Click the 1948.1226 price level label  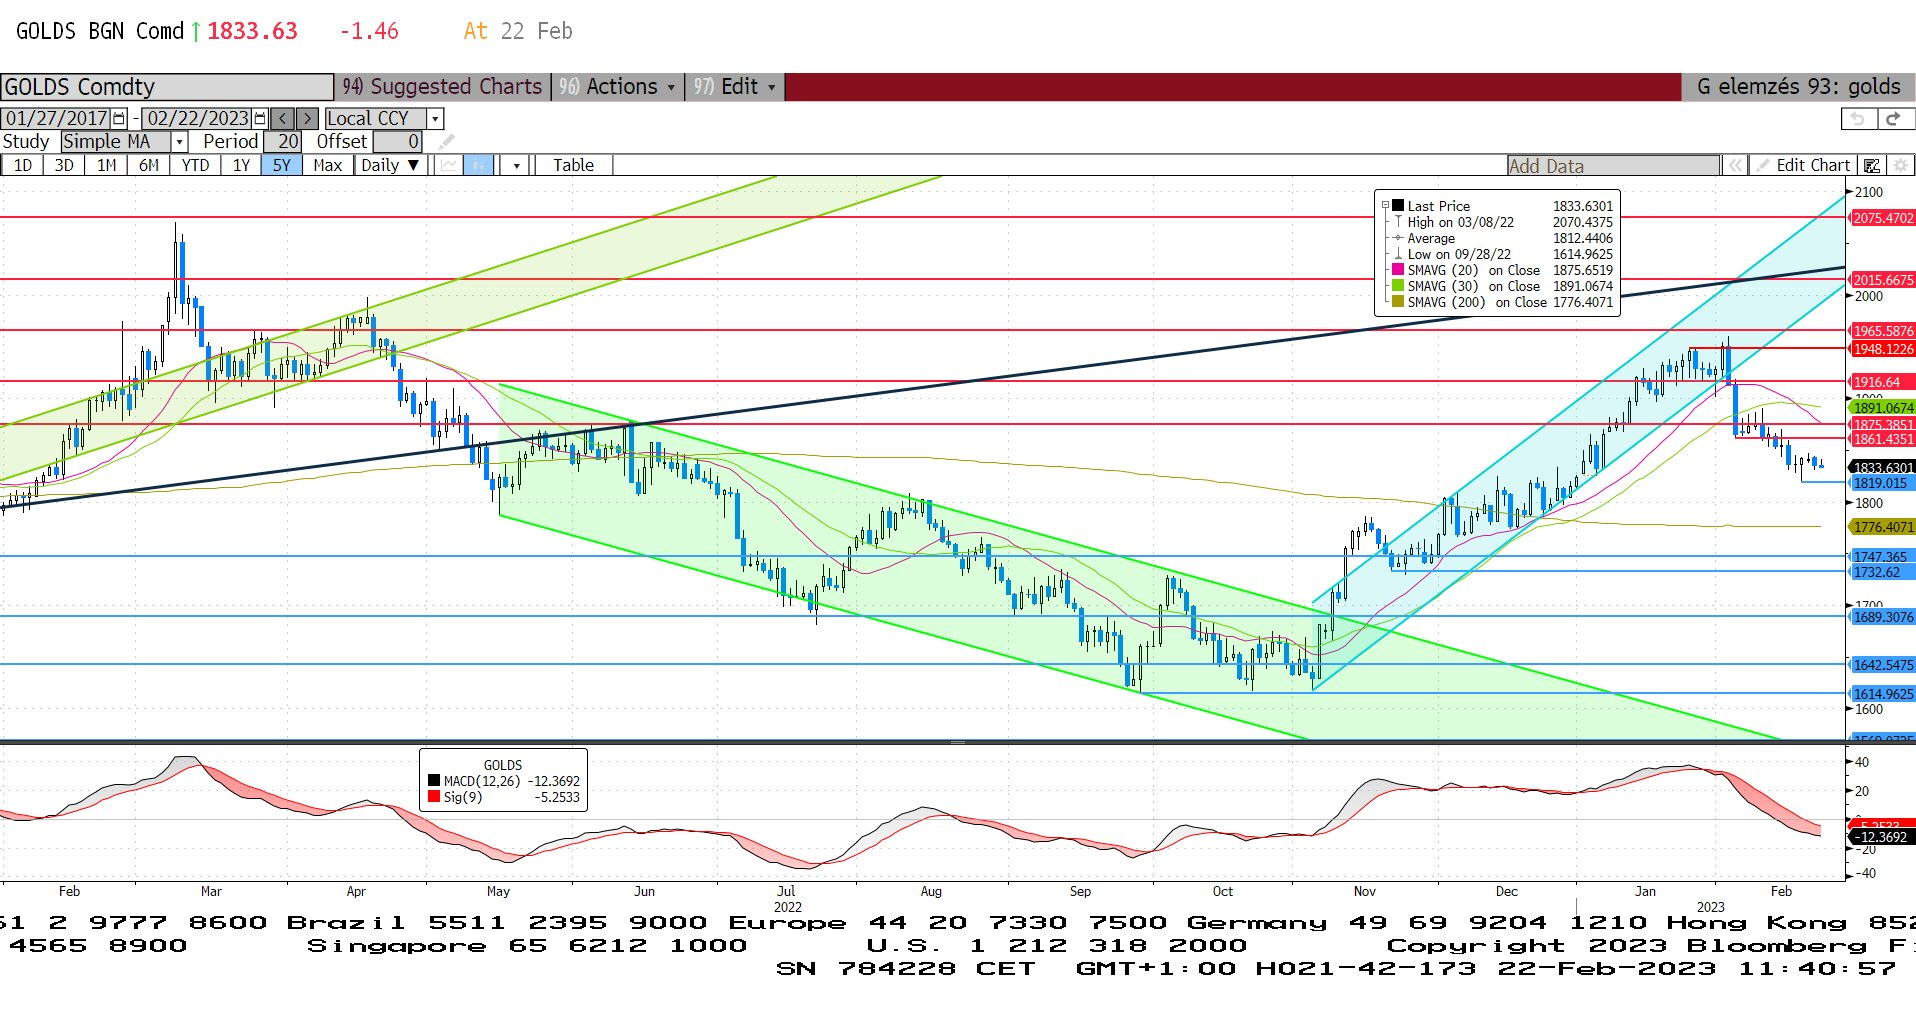tap(1882, 349)
